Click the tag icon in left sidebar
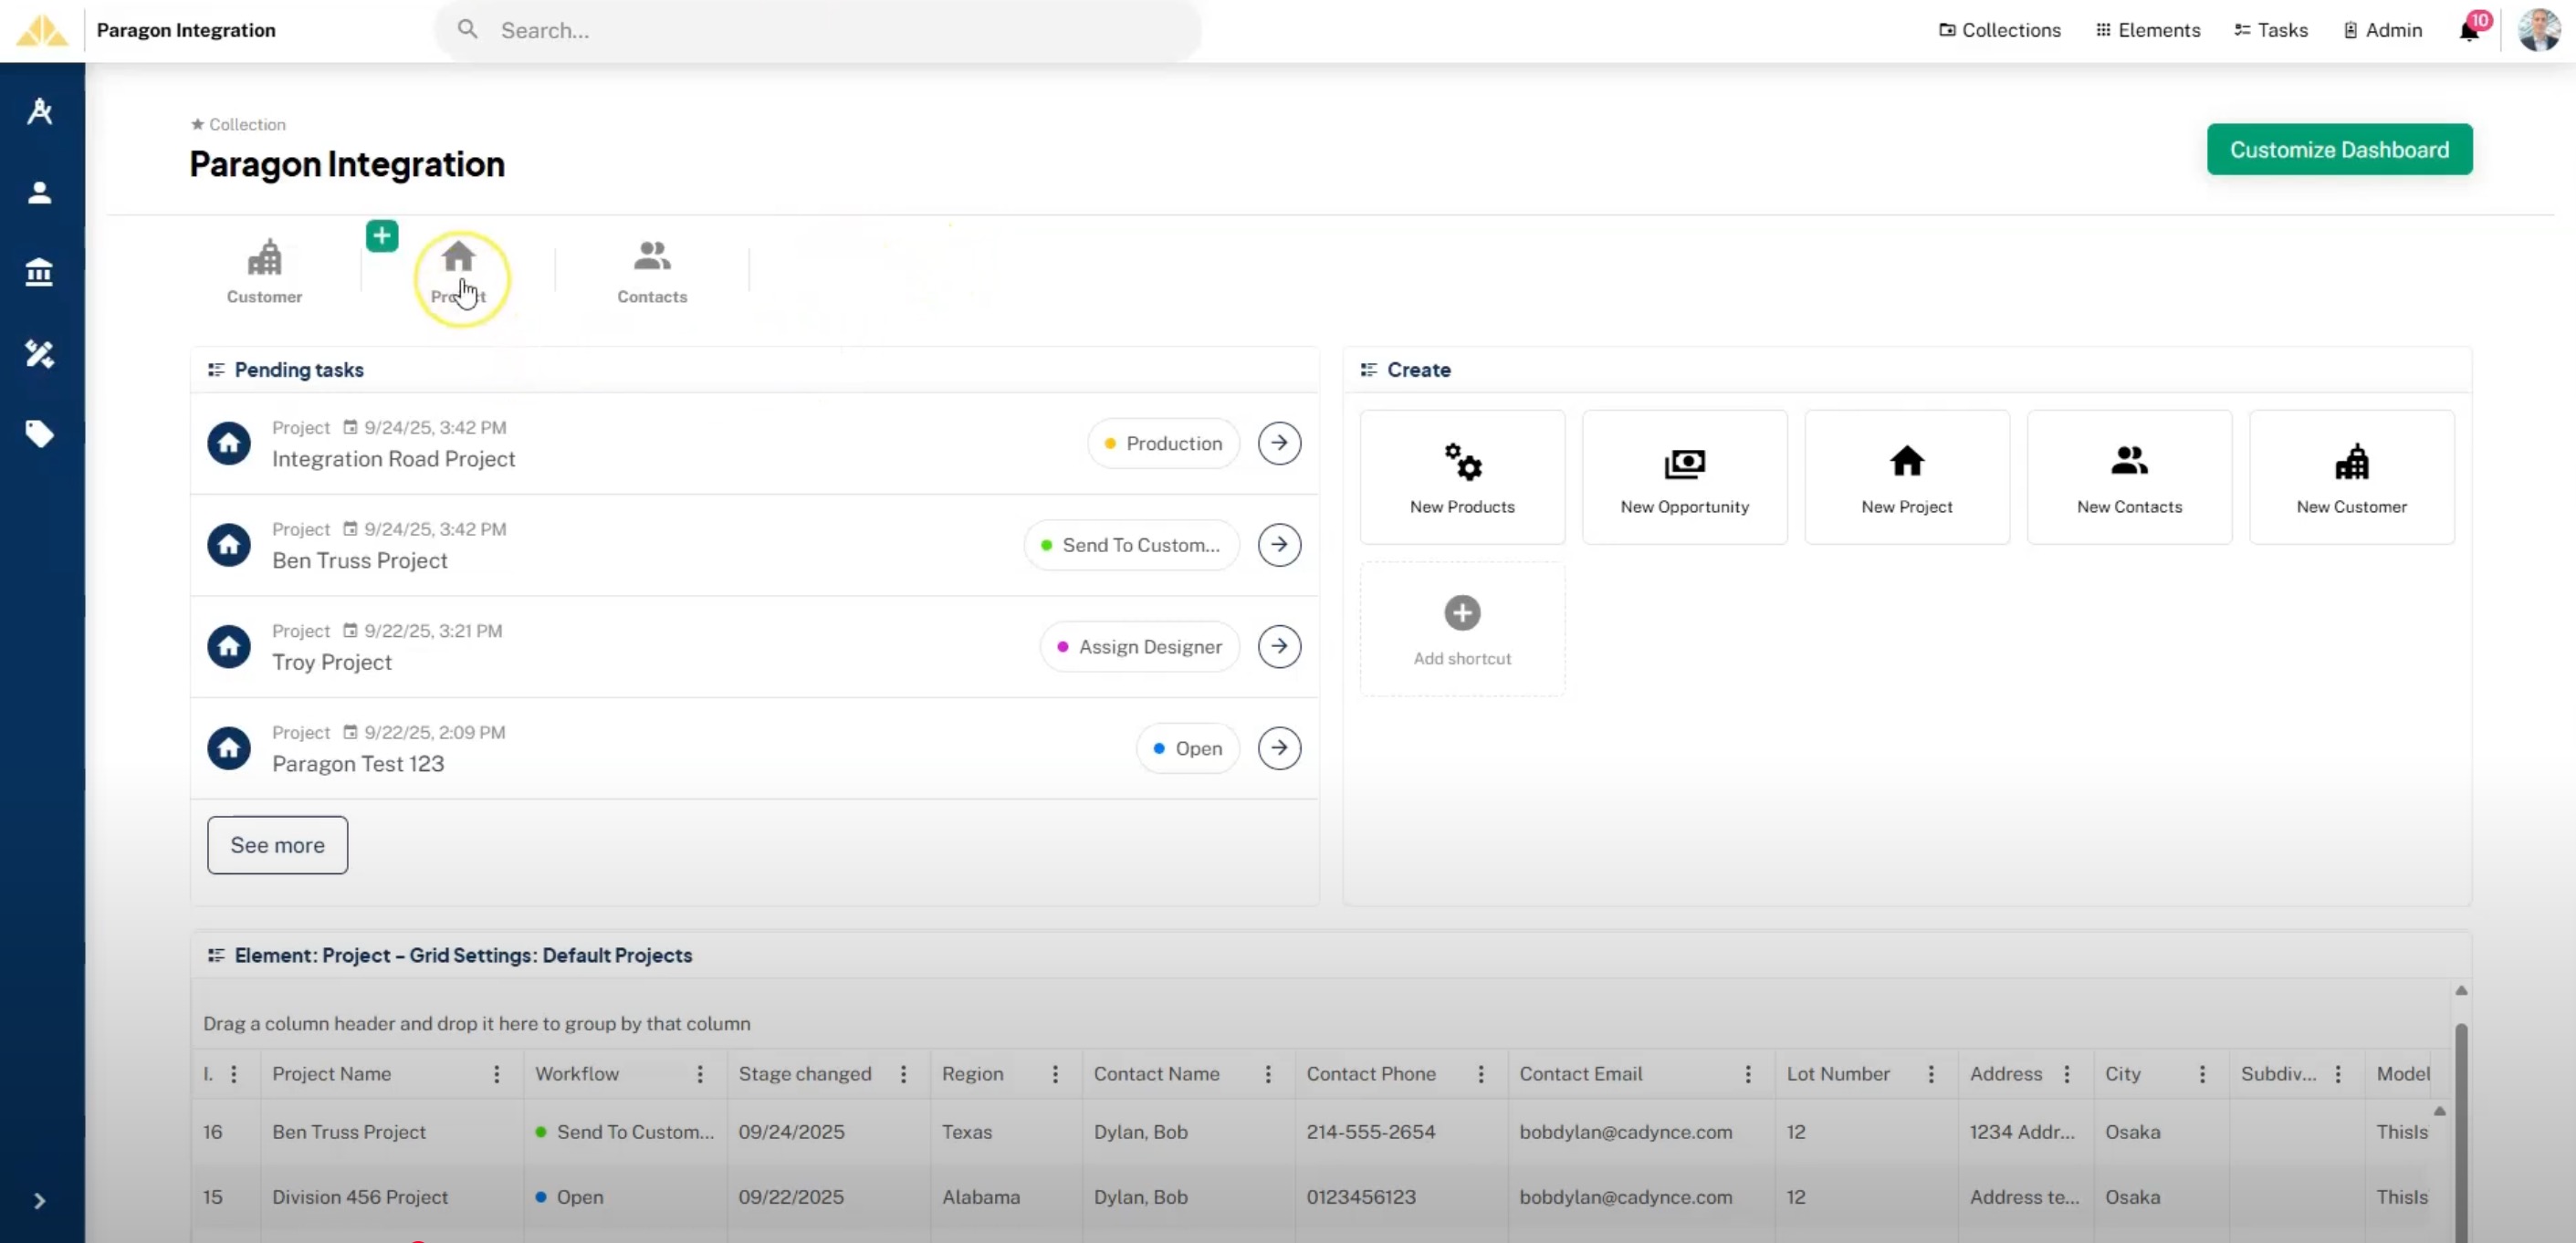The image size is (2576, 1243). tap(39, 434)
